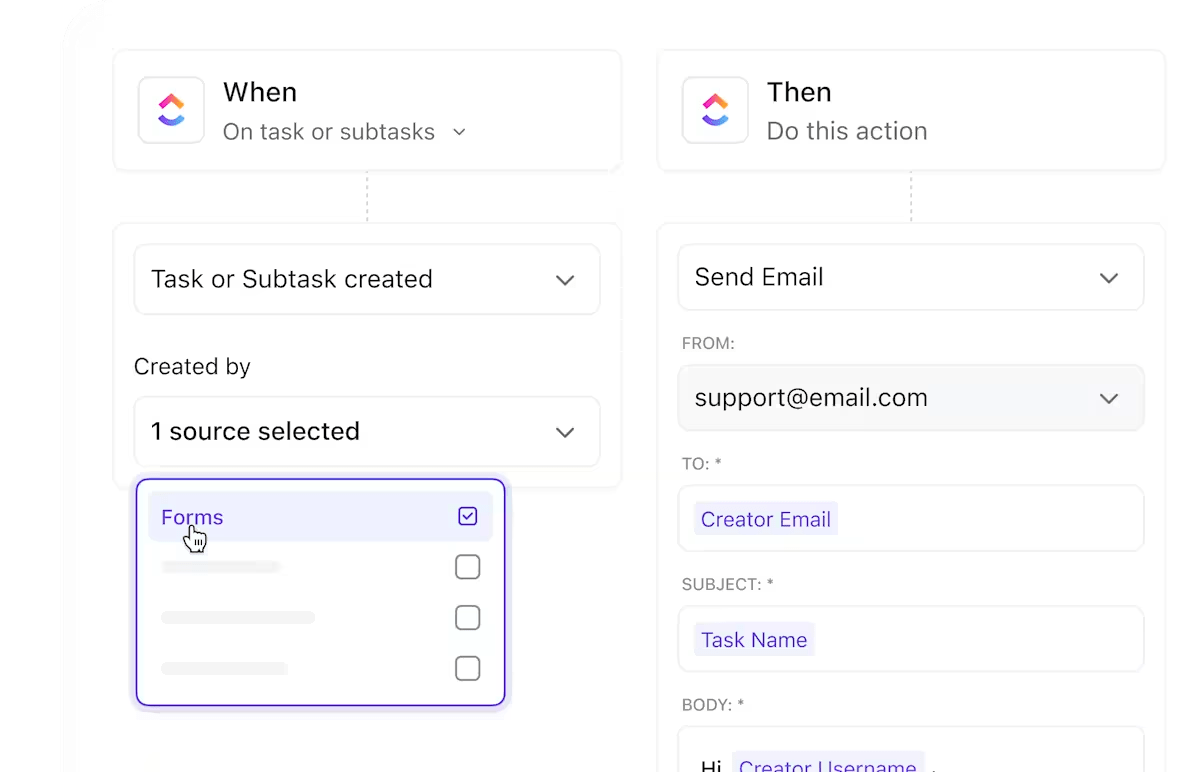Select the Forms option in source list
This screenshot has width=1200, height=772.
[x=192, y=517]
